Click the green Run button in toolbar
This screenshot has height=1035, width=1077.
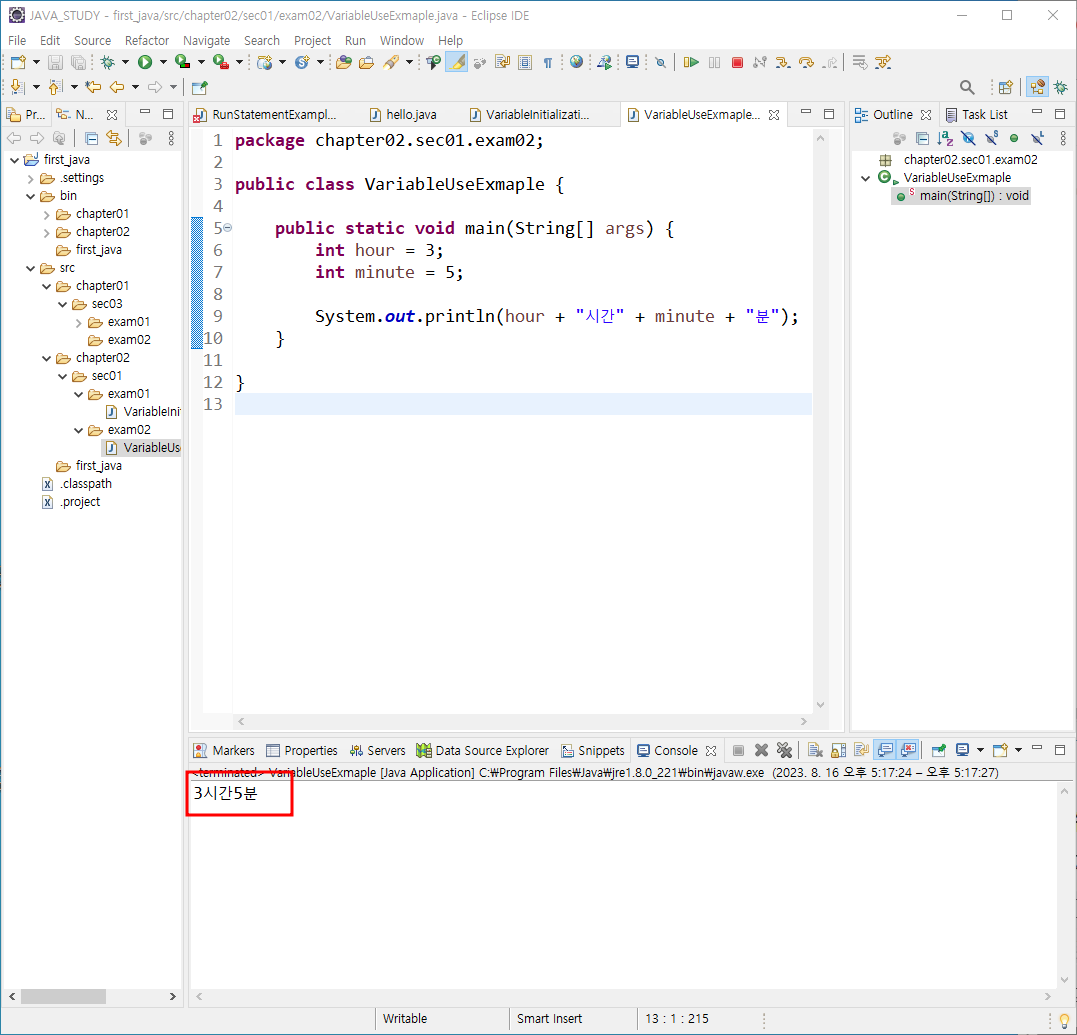pyautogui.click(x=145, y=62)
